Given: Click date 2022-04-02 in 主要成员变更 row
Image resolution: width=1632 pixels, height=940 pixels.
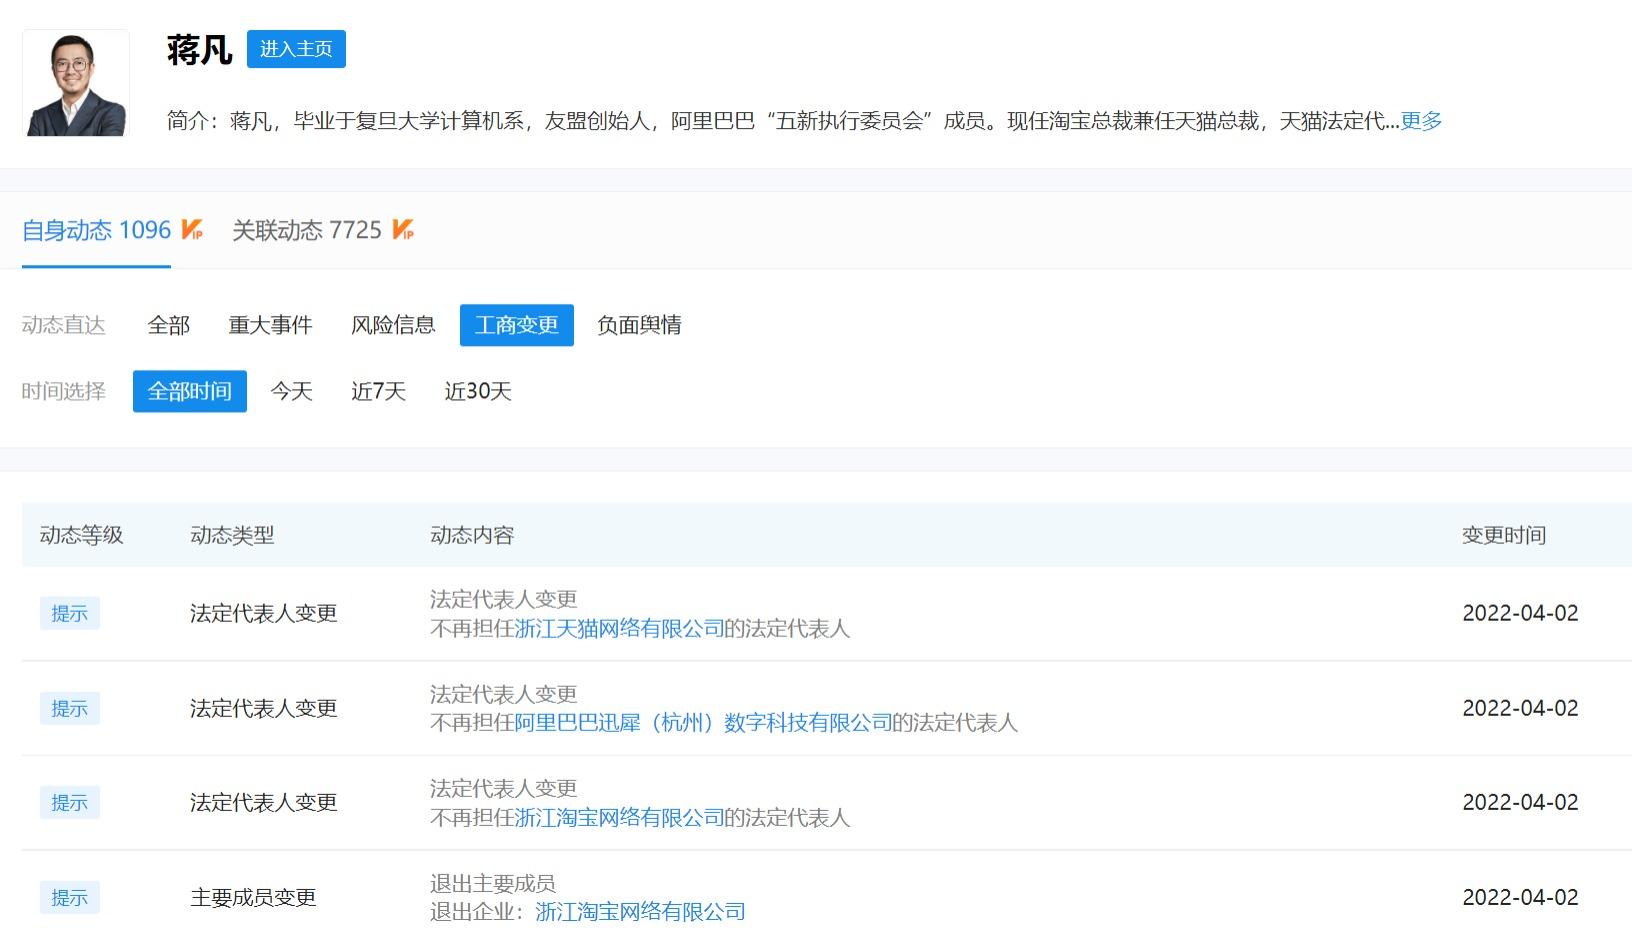Looking at the screenshot, I should pos(1520,898).
